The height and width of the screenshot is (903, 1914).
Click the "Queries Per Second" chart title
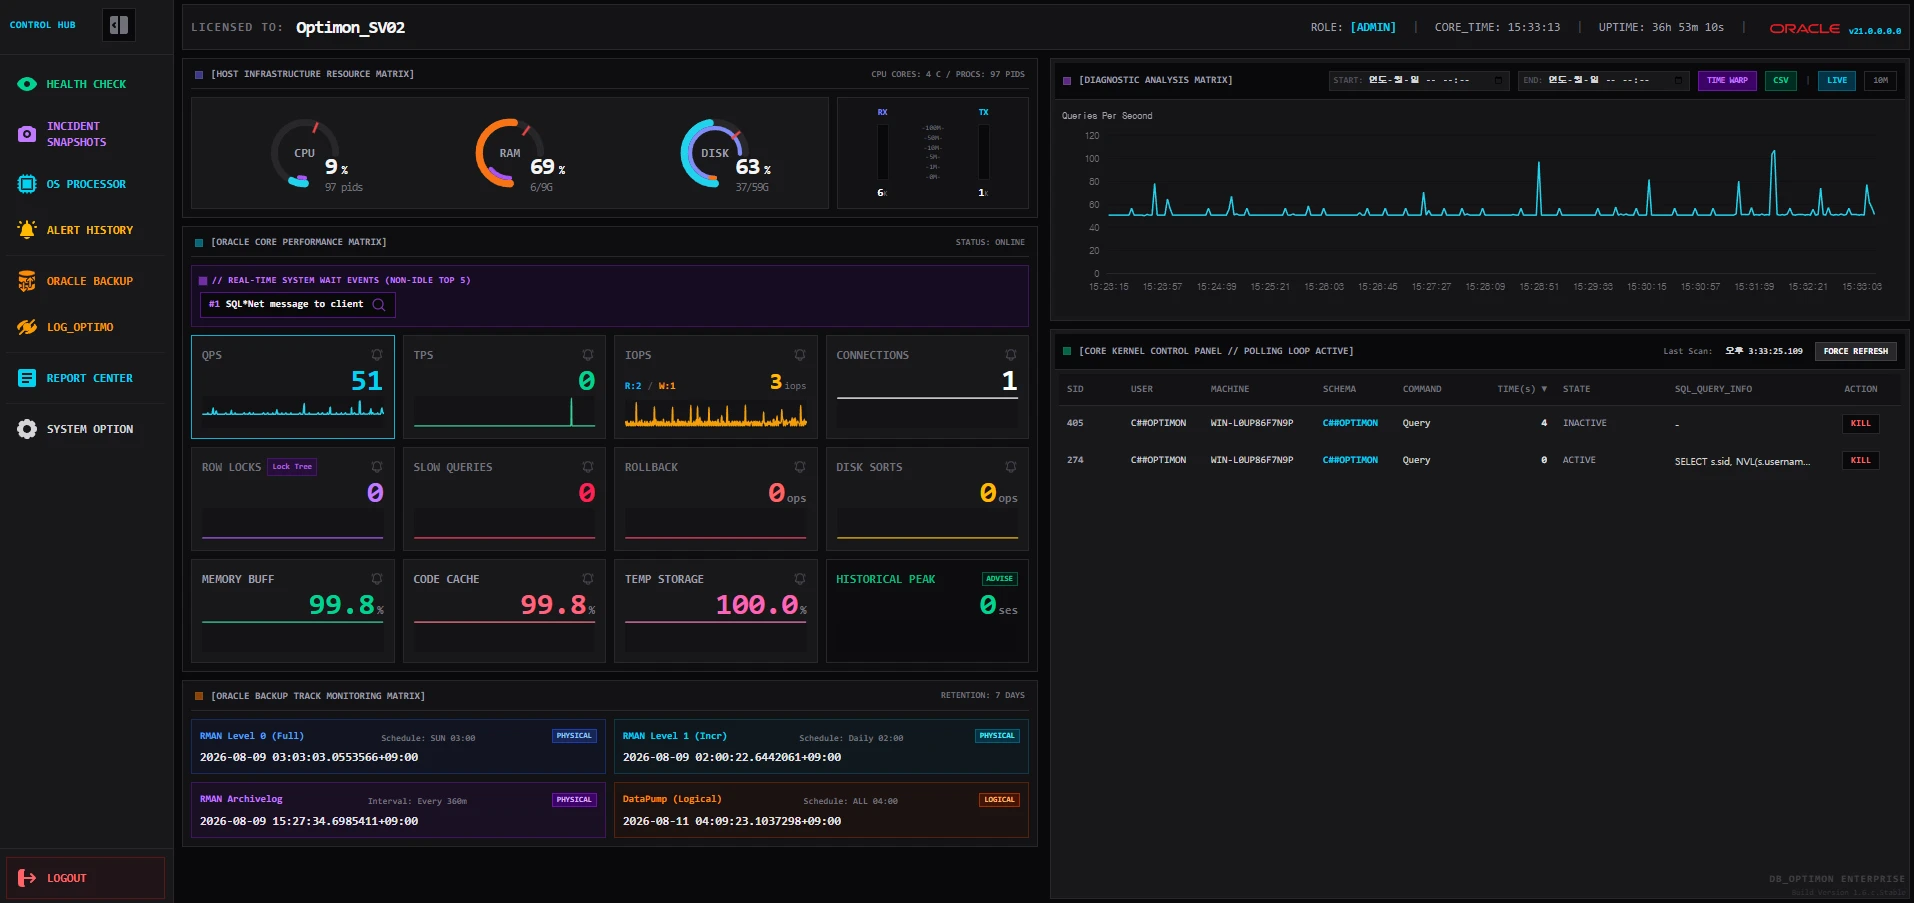tap(1107, 116)
